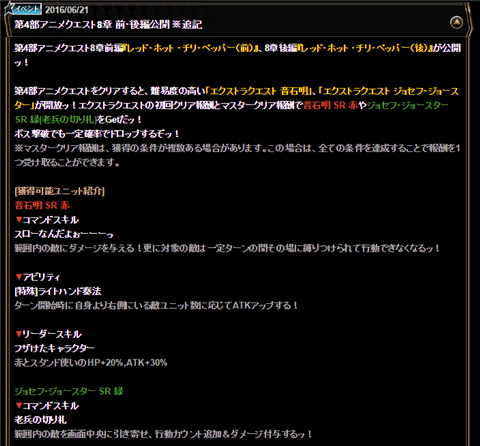The image size is (480, 446).
Task: Click the description starting 範囲内の敵を画面中央に引き寄せ
Action: tap(163, 434)
